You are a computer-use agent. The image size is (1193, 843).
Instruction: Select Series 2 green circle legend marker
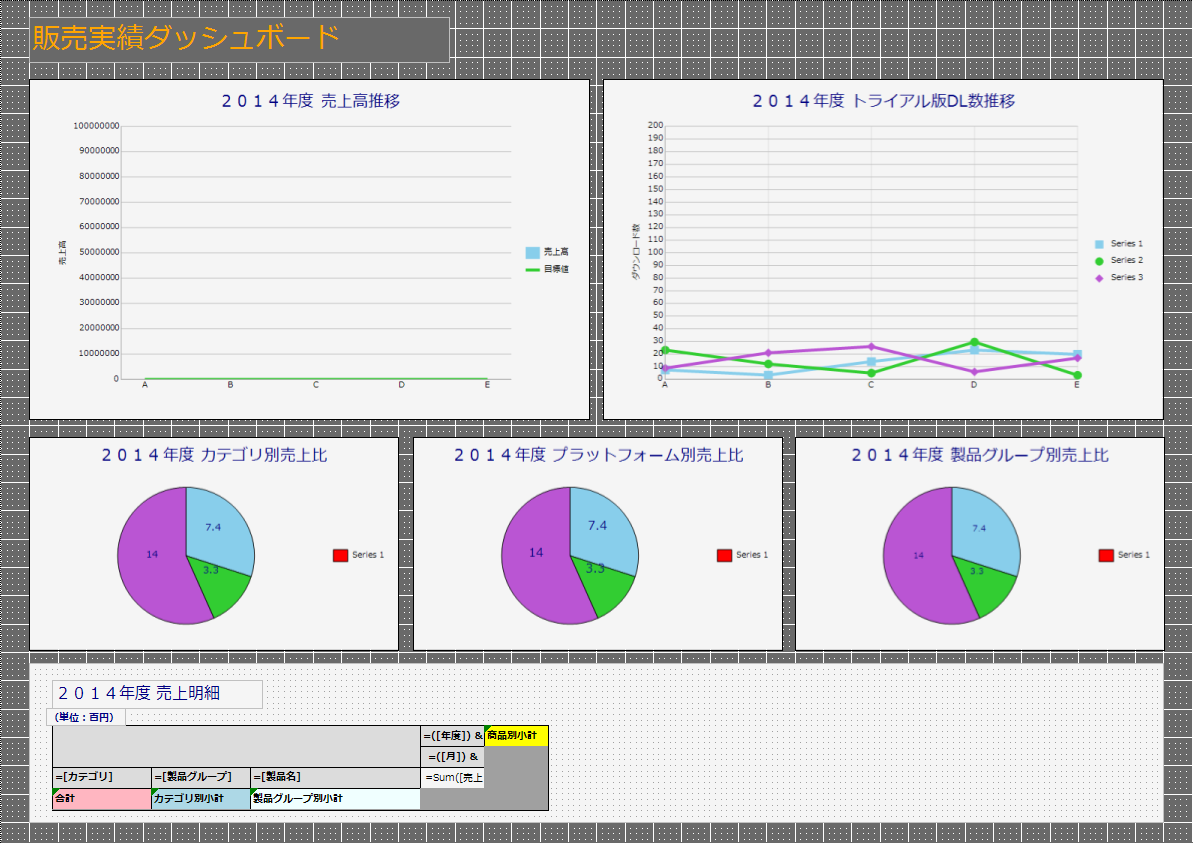pyautogui.click(x=1099, y=261)
